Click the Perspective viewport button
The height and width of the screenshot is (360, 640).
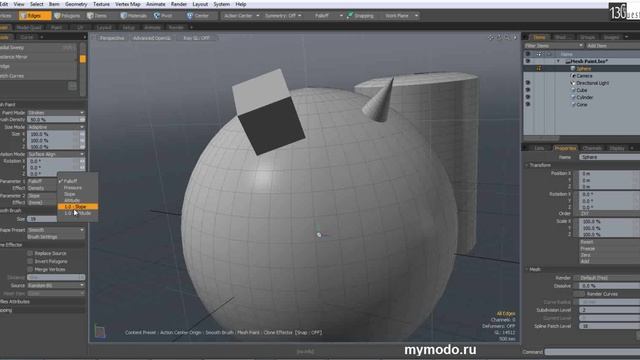click(x=112, y=38)
